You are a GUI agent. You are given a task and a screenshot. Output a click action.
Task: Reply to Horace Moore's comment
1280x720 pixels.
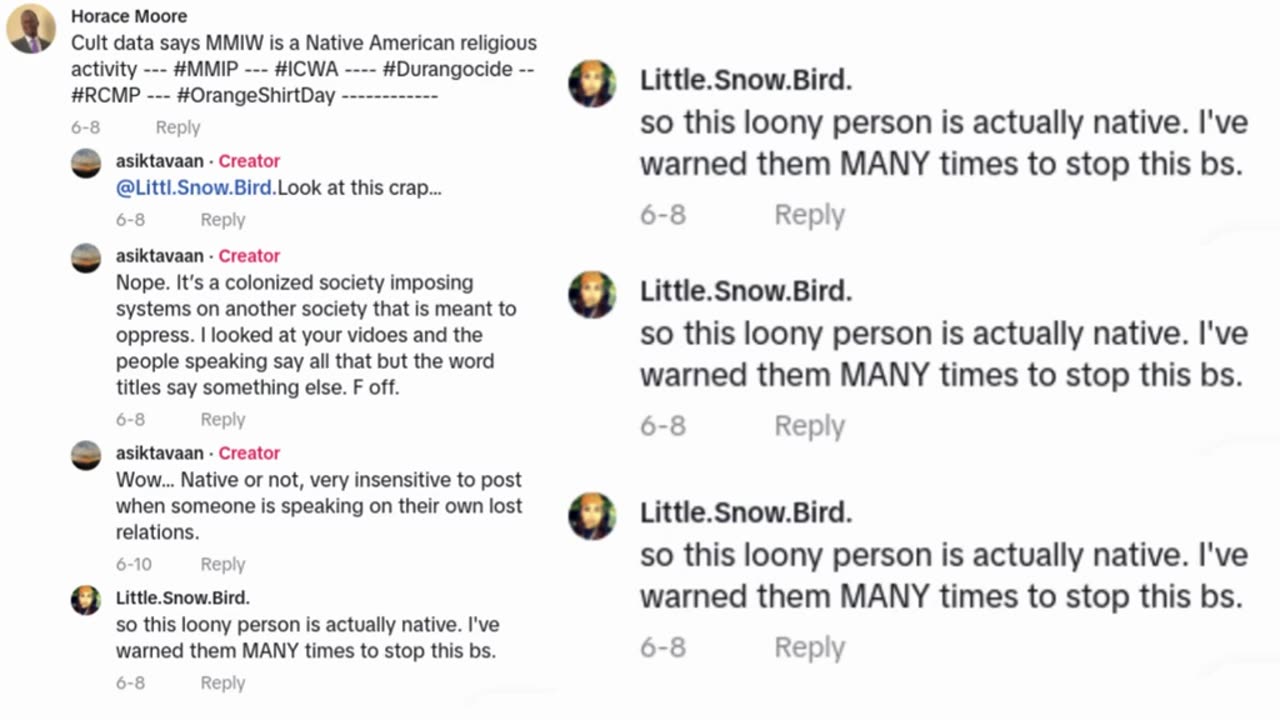click(178, 127)
